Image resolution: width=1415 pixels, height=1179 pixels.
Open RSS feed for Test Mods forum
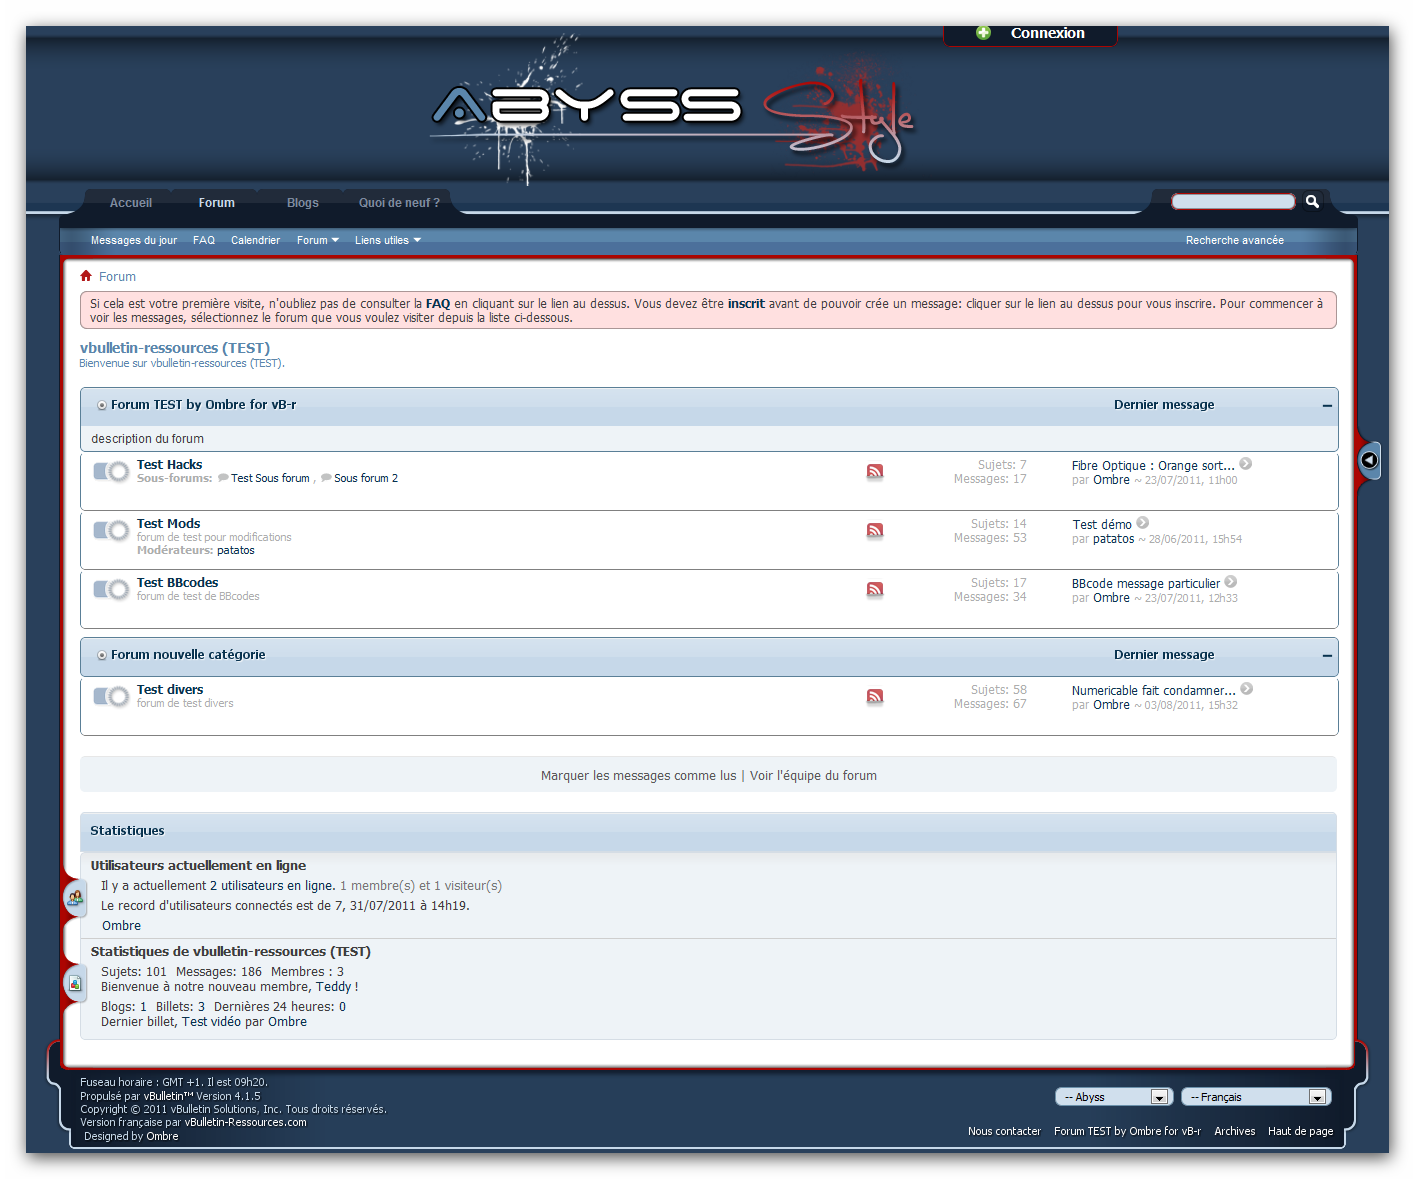point(875,530)
